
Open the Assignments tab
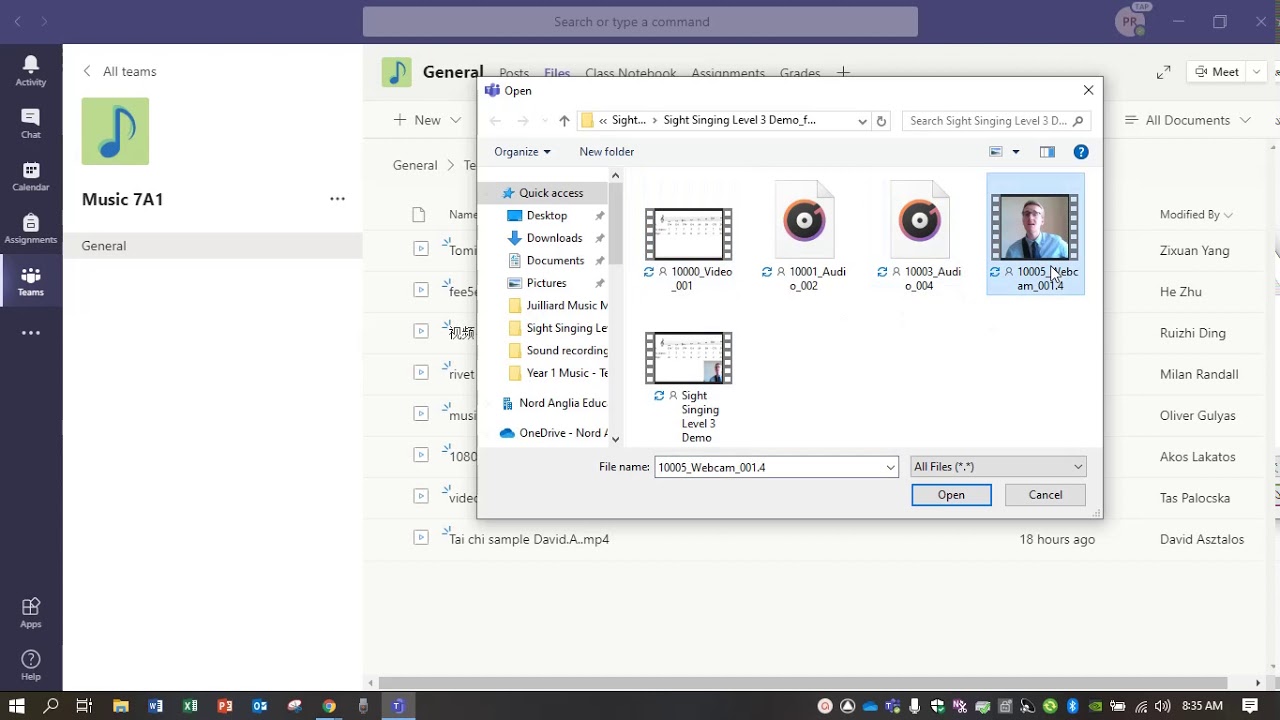728,73
